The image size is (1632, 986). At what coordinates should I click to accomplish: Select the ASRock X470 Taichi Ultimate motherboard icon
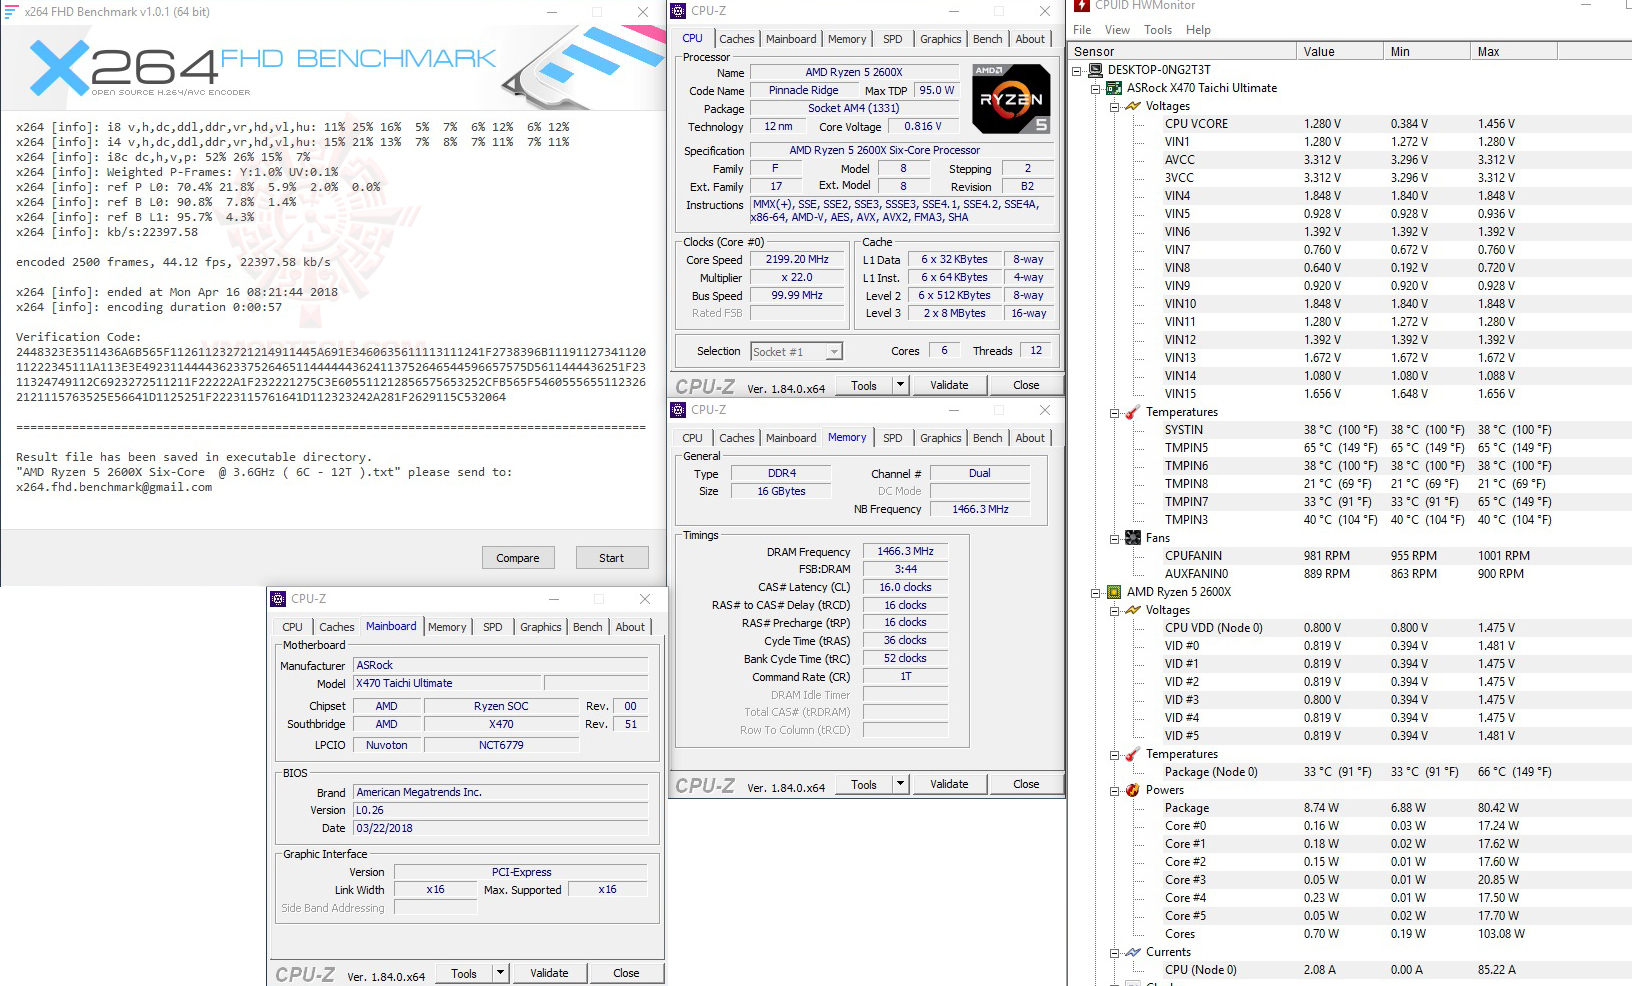pyautogui.click(x=1114, y=88)
